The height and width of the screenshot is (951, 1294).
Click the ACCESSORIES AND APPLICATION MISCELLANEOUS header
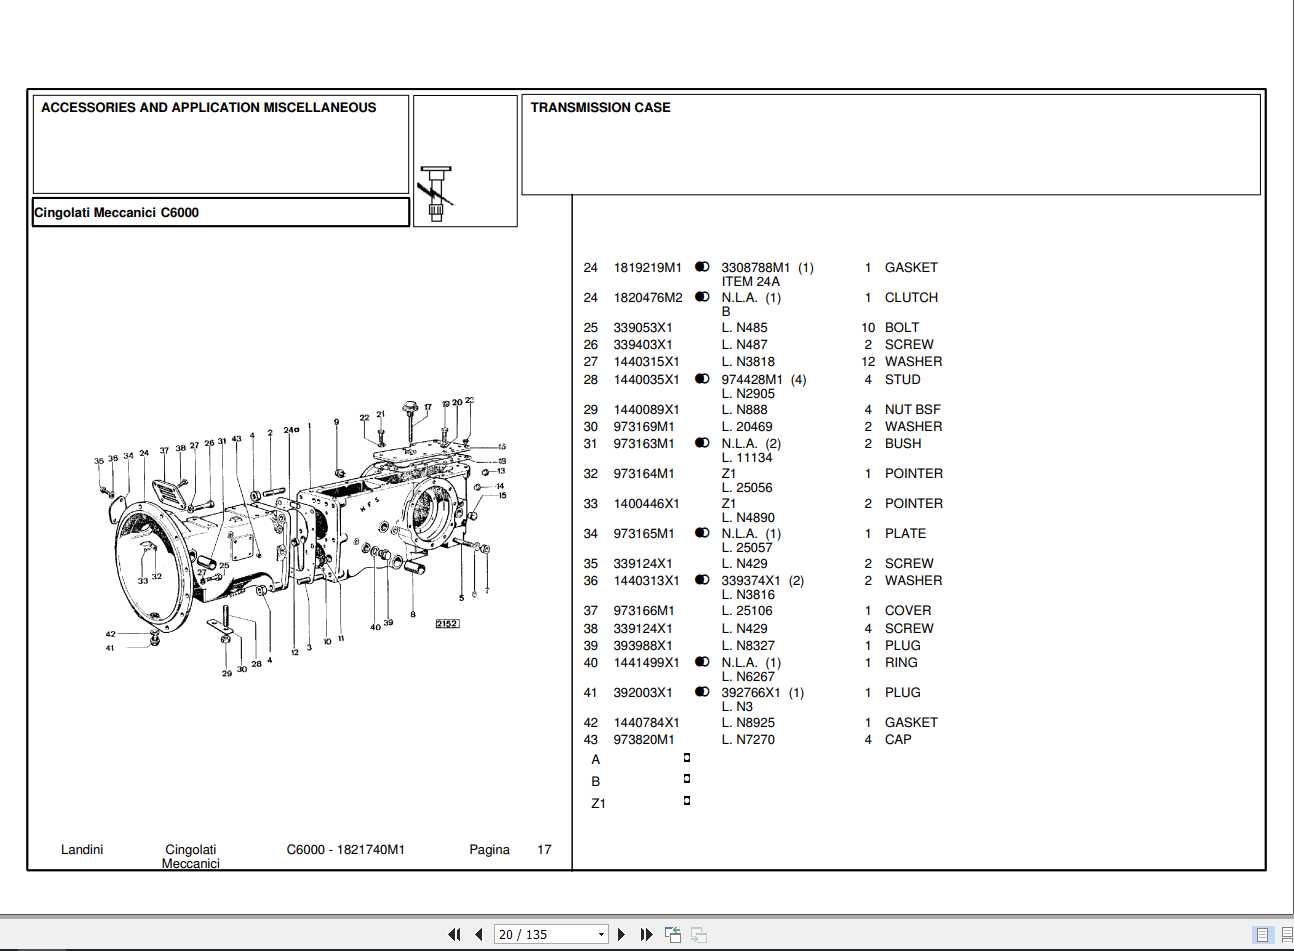[x=209, y=107]
